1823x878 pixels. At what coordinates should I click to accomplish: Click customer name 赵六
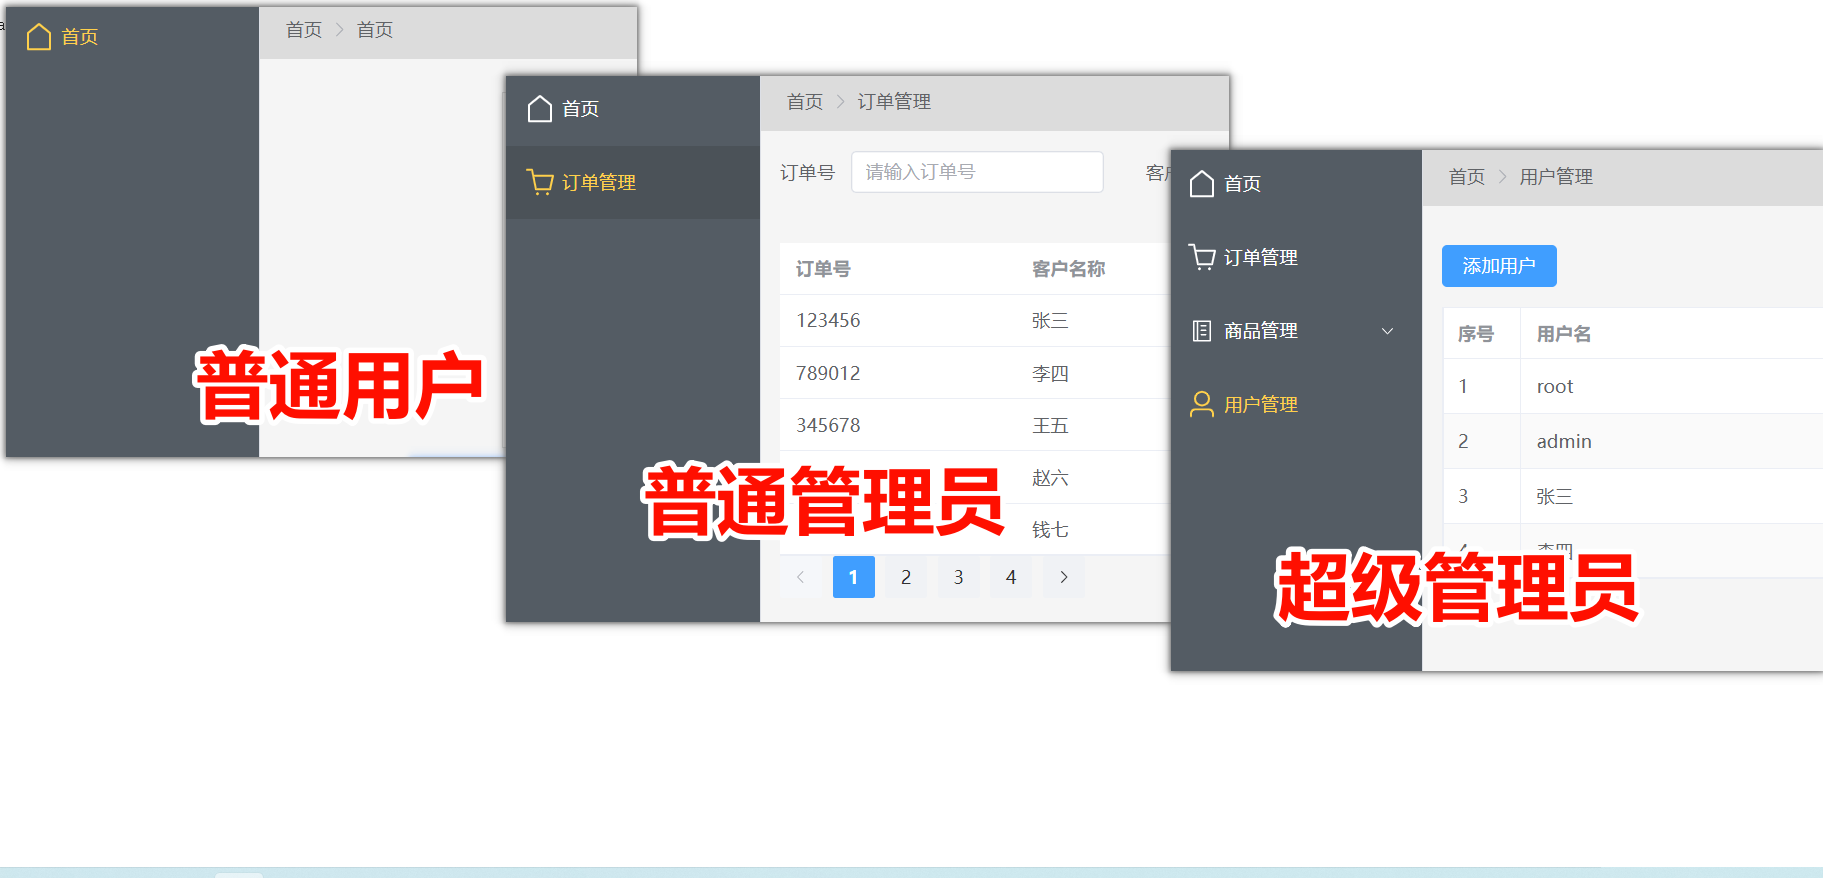pyautogui.click(x=1050, y=478)
